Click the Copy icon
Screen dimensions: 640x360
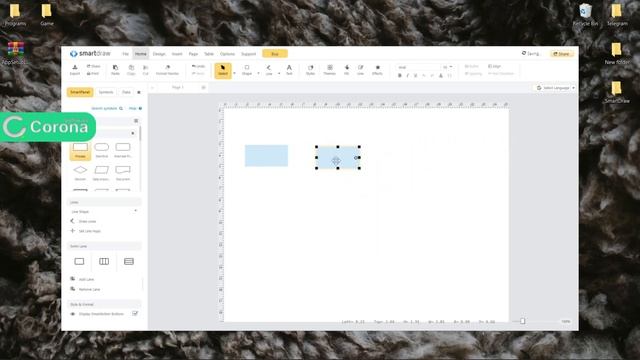click(131, 70)
